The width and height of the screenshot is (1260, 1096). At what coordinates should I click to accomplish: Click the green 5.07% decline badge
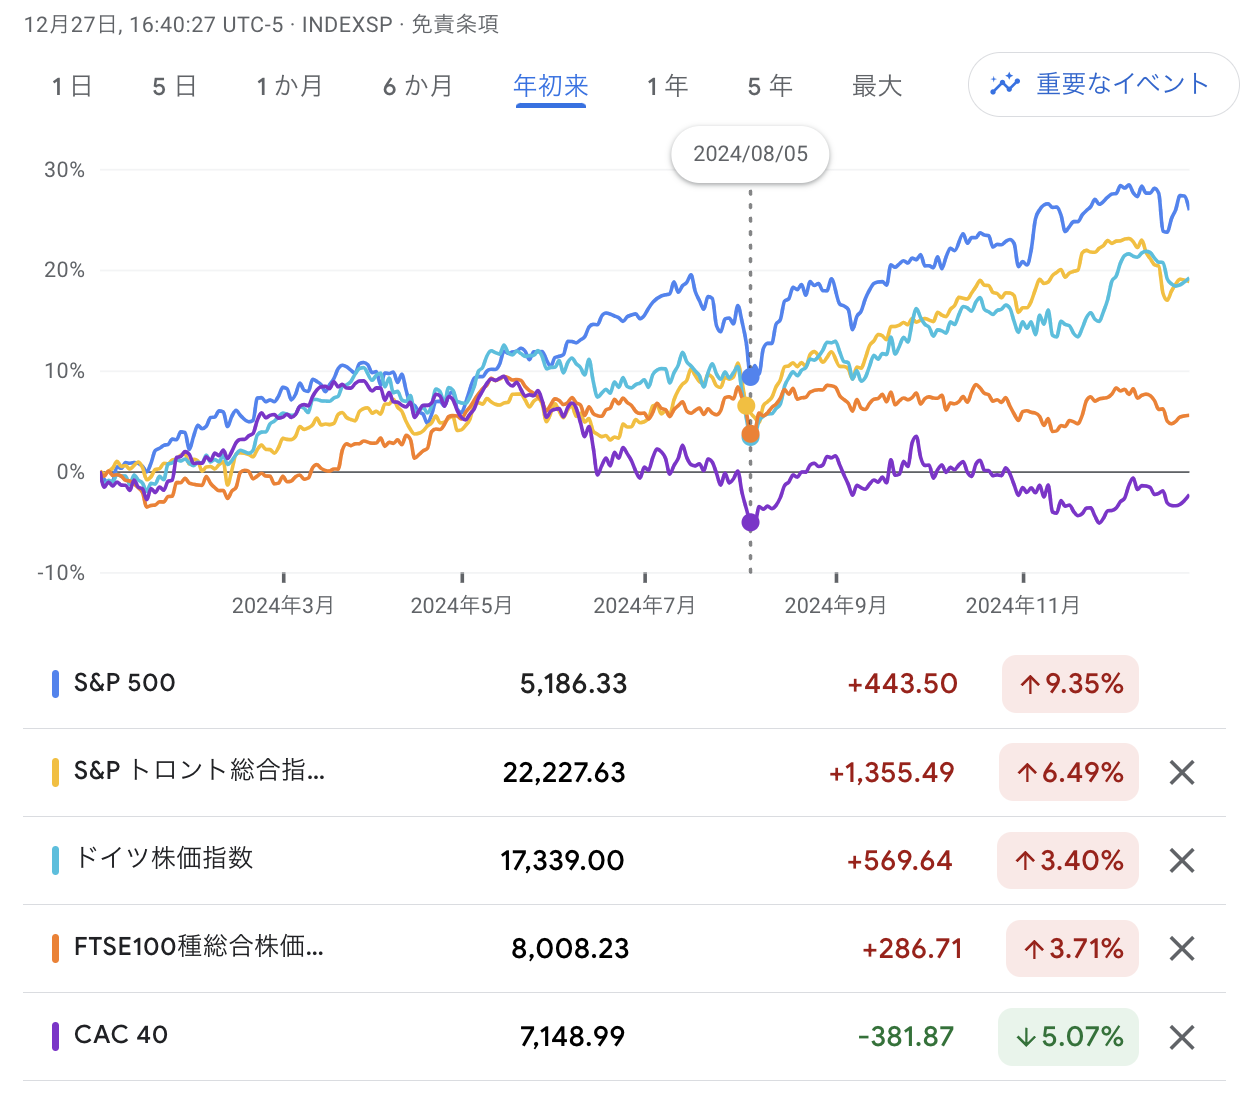coord(1068,1037)
